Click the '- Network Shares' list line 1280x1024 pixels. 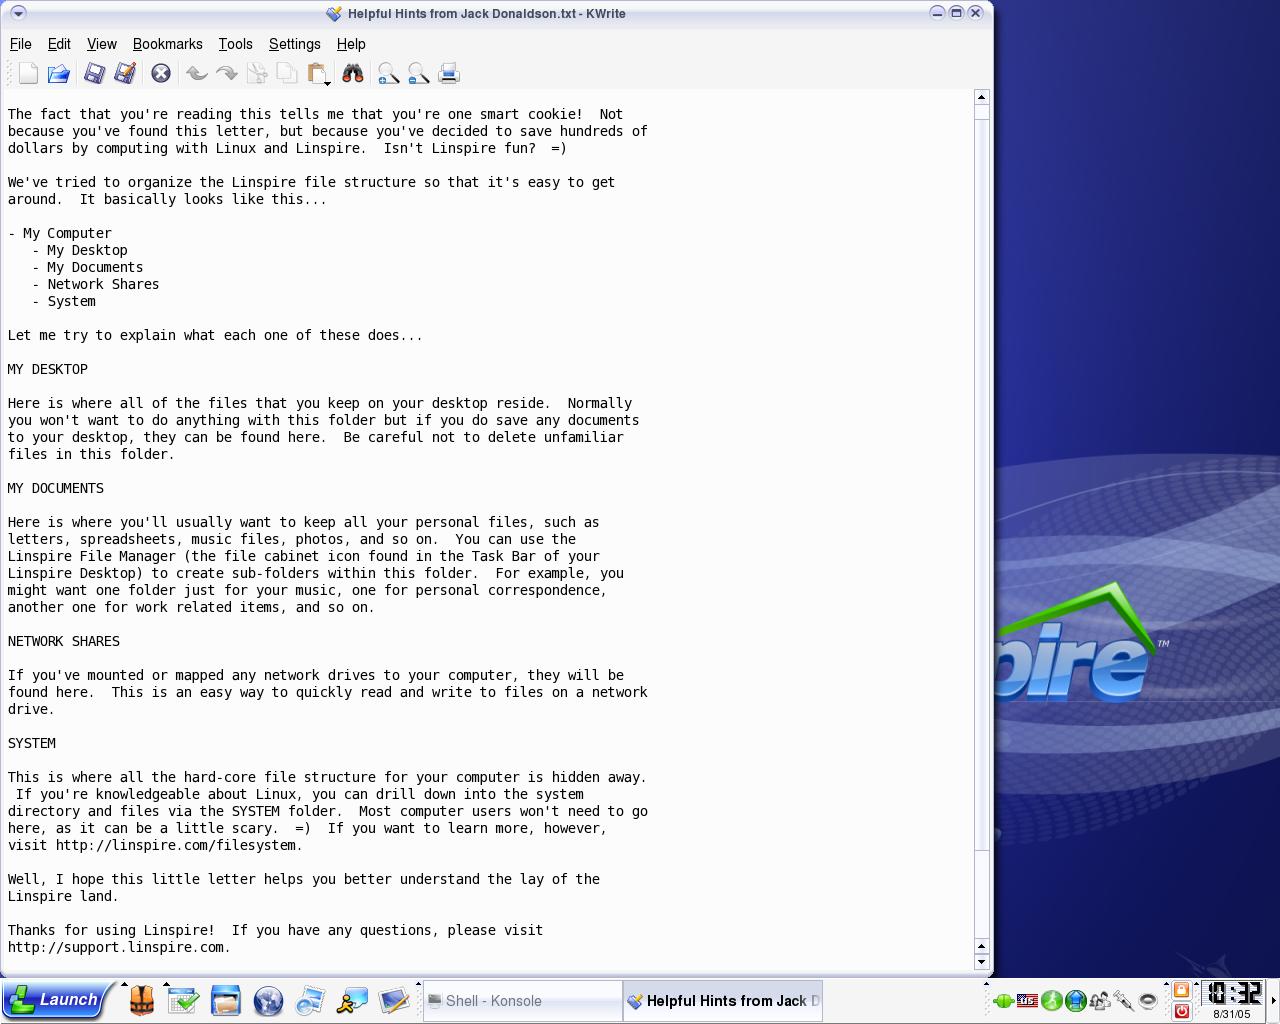pos(96,284)
